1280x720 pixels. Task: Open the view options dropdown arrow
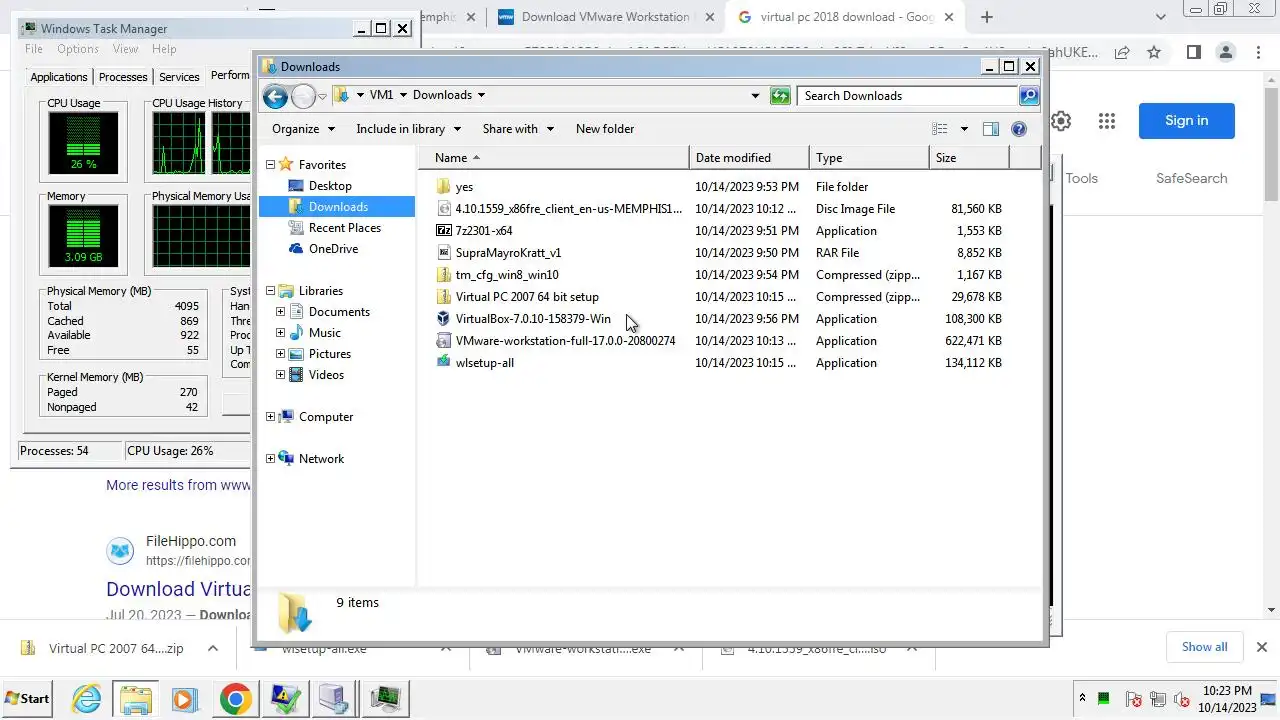click(x=964, y=129)
